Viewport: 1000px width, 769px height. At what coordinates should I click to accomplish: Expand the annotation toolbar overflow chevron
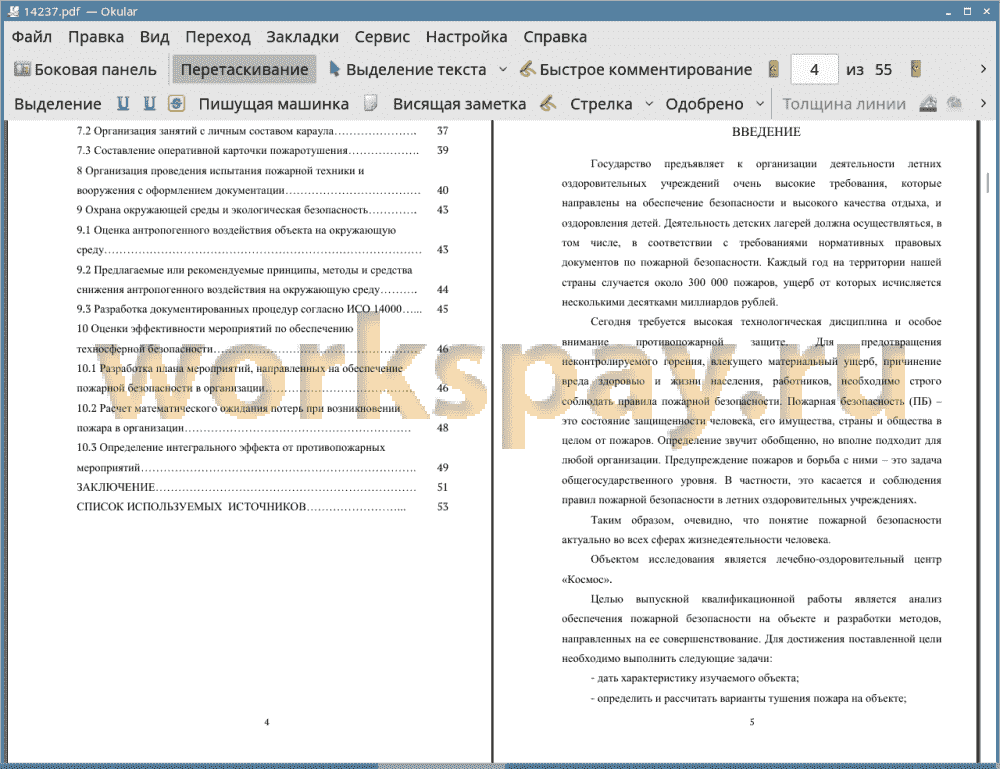[983, 103]
